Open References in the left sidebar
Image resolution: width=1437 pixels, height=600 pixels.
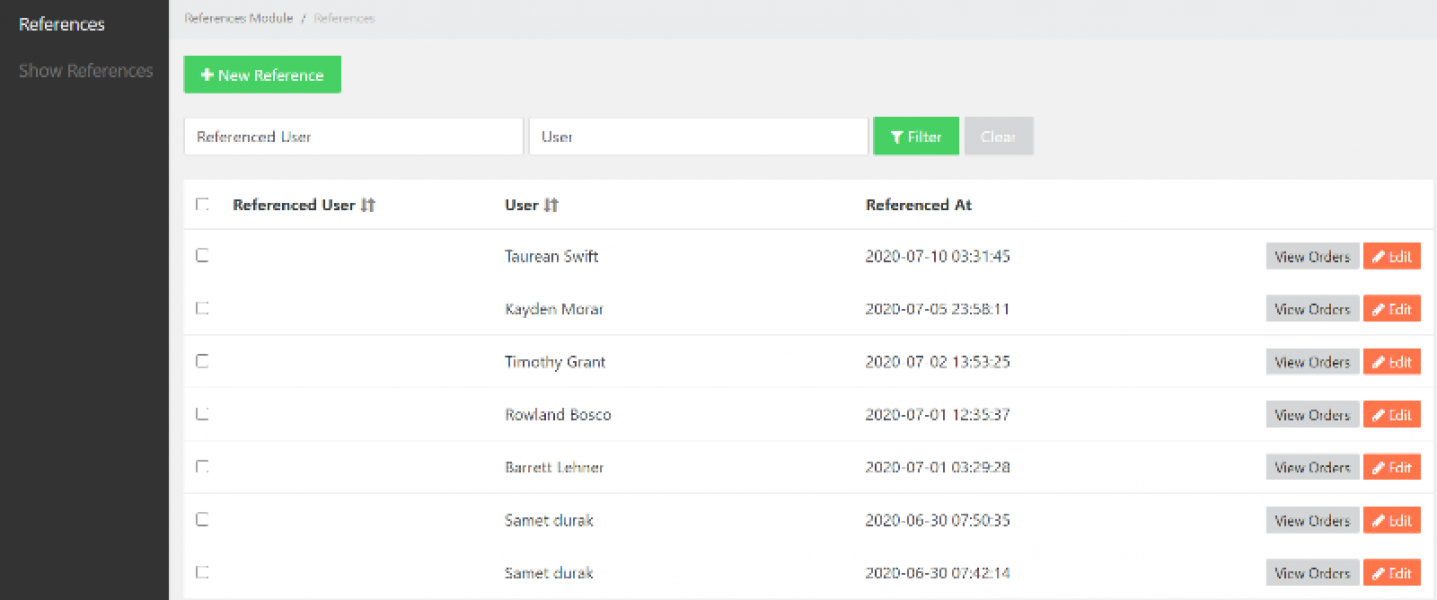click(x=62, y=24)
